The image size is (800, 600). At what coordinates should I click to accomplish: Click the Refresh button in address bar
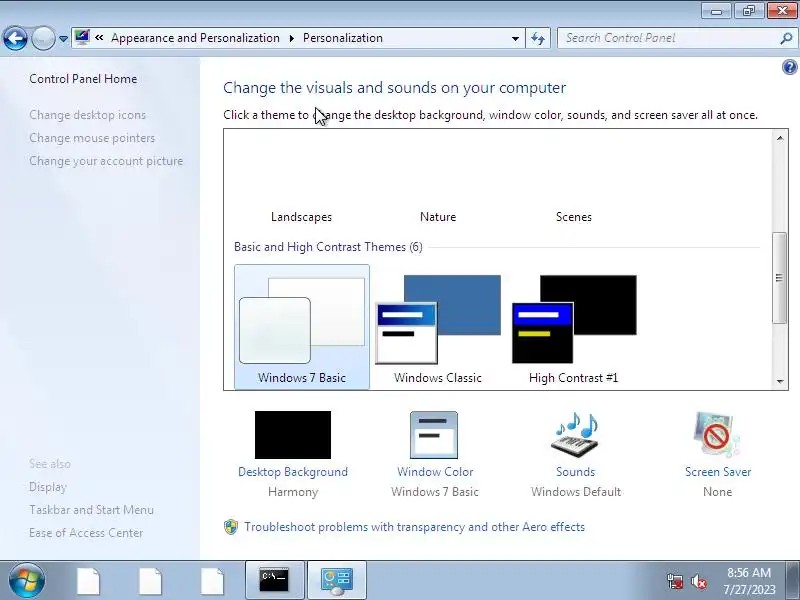coord(538,38)
